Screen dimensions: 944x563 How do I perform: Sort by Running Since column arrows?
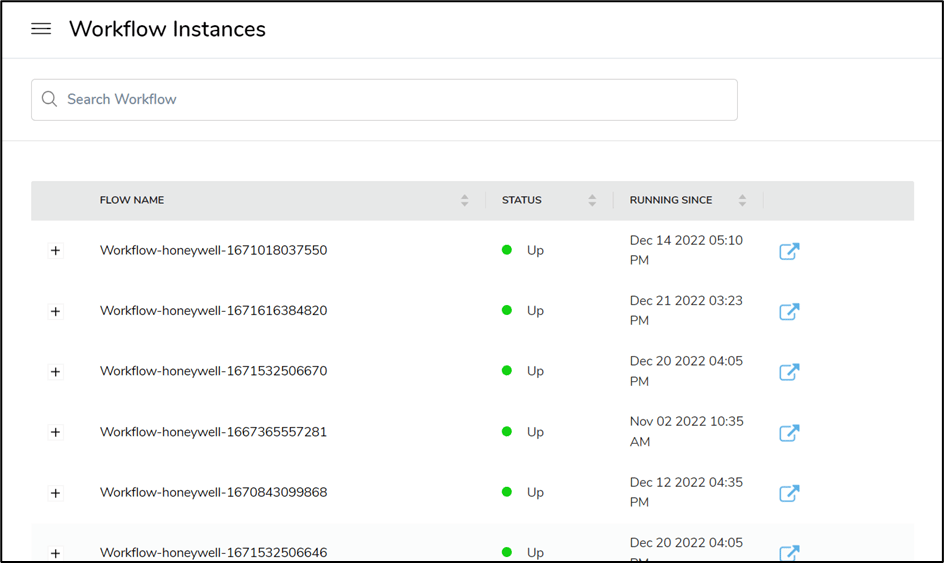click(x=742, y=201)
